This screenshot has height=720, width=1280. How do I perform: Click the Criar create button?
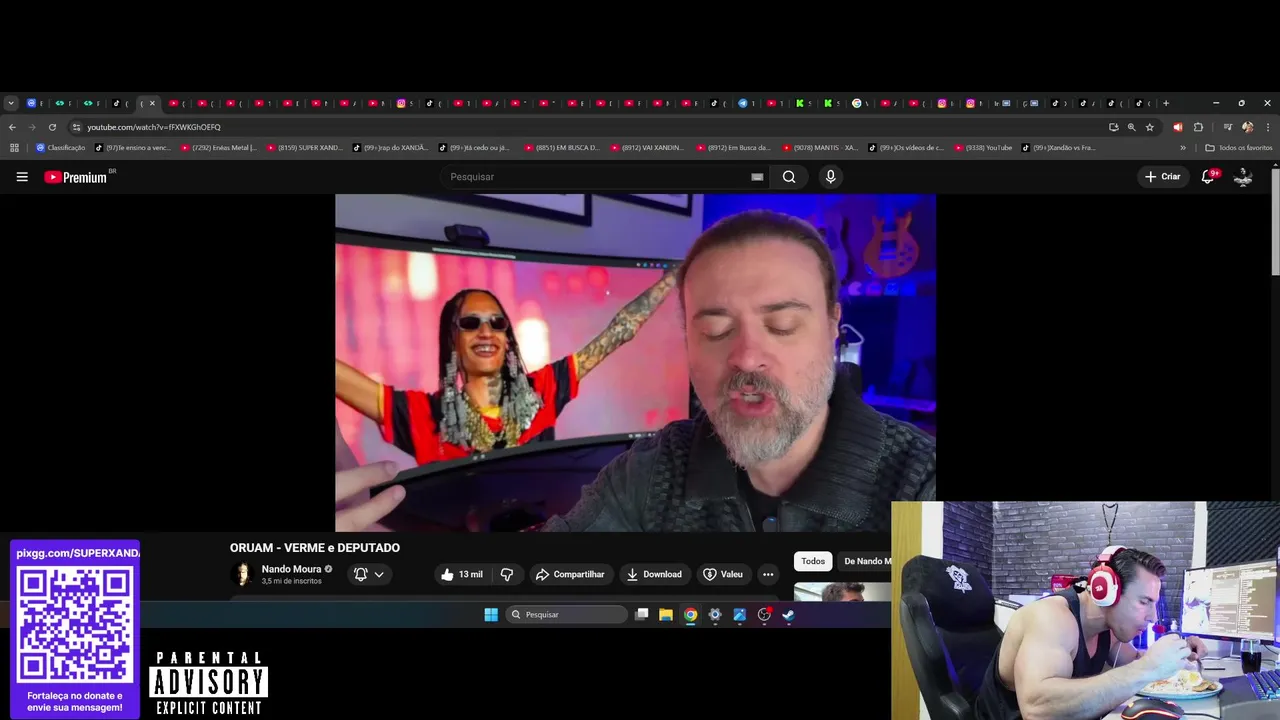click(1163, 177)
